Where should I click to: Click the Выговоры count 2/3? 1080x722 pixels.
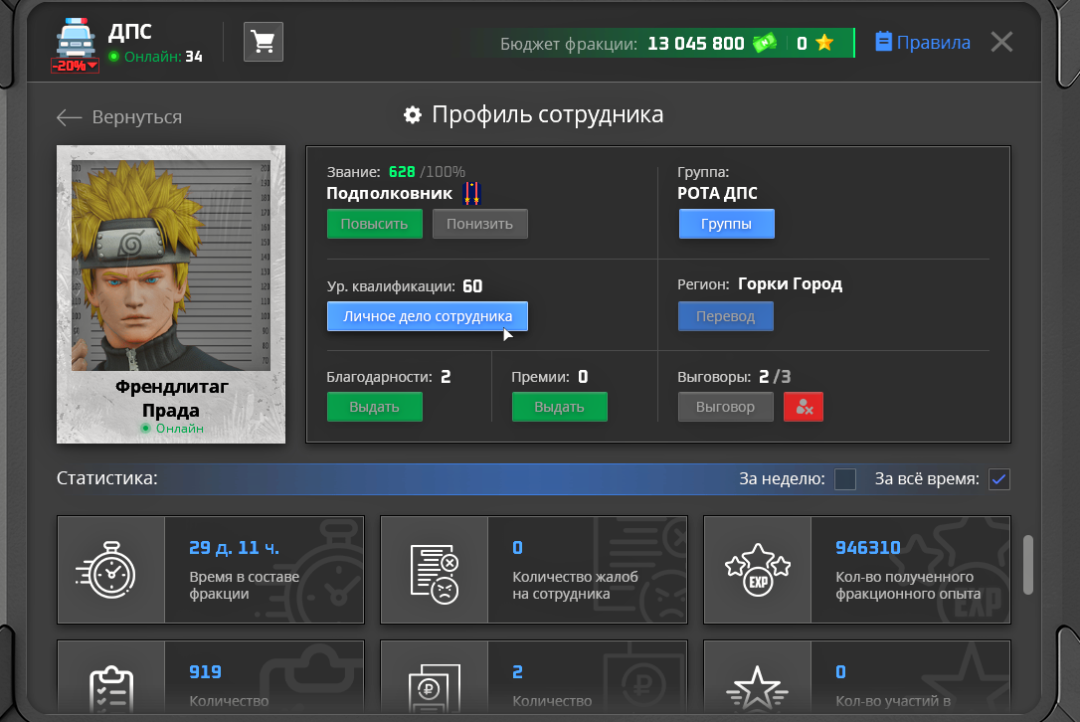[775, 377]
